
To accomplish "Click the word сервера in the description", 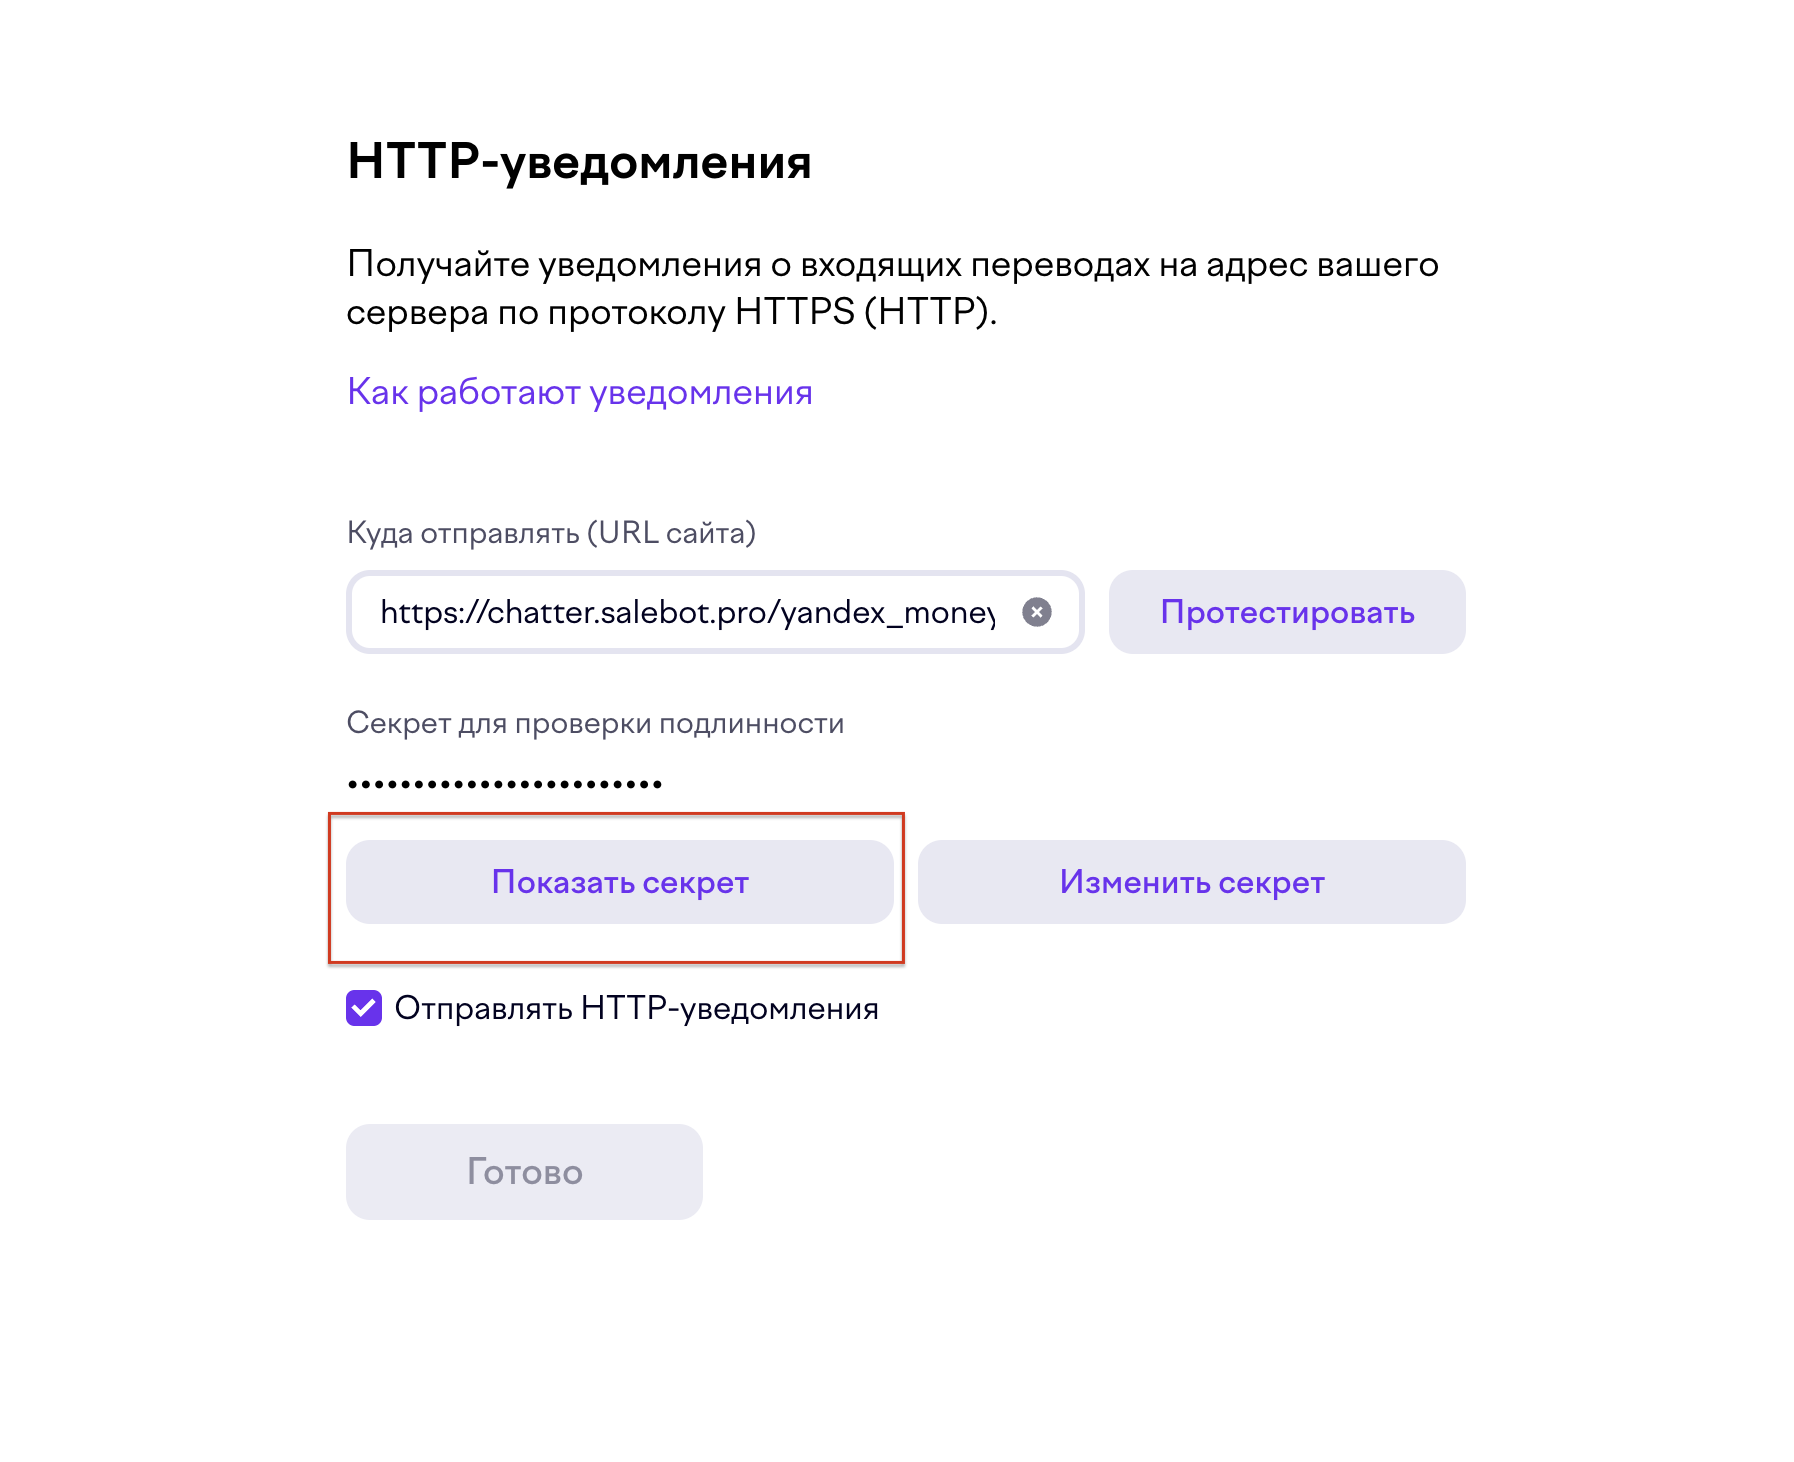I will [x=417, y=313].
